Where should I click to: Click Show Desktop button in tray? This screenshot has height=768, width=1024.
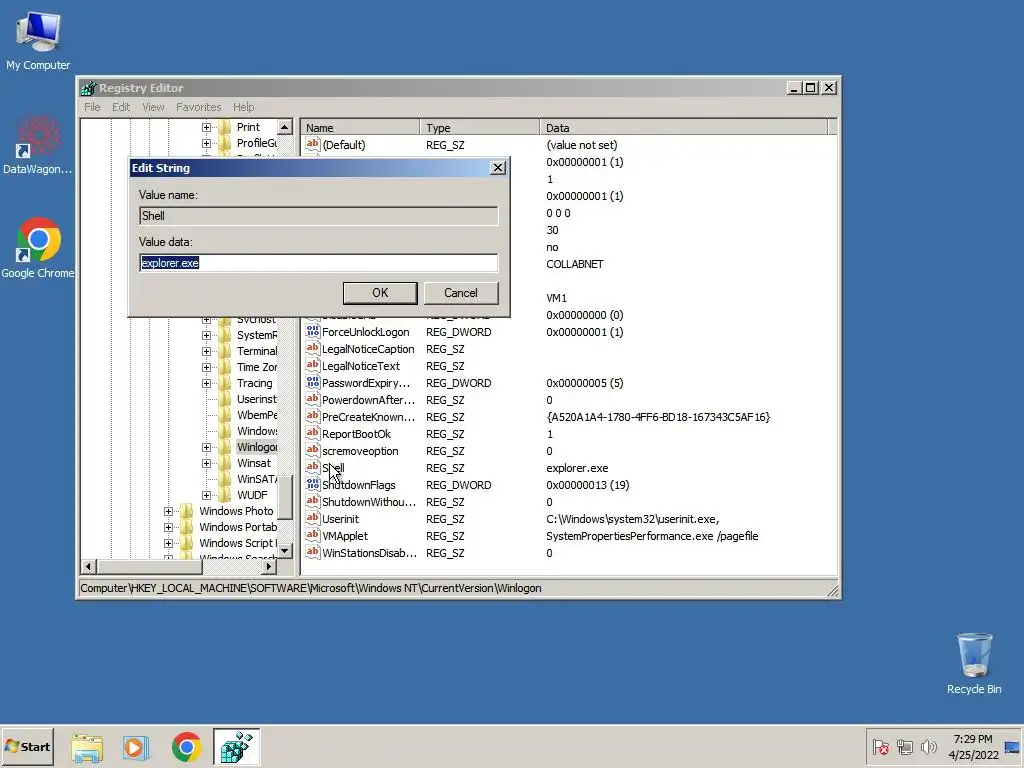(x=1013, y=746)
